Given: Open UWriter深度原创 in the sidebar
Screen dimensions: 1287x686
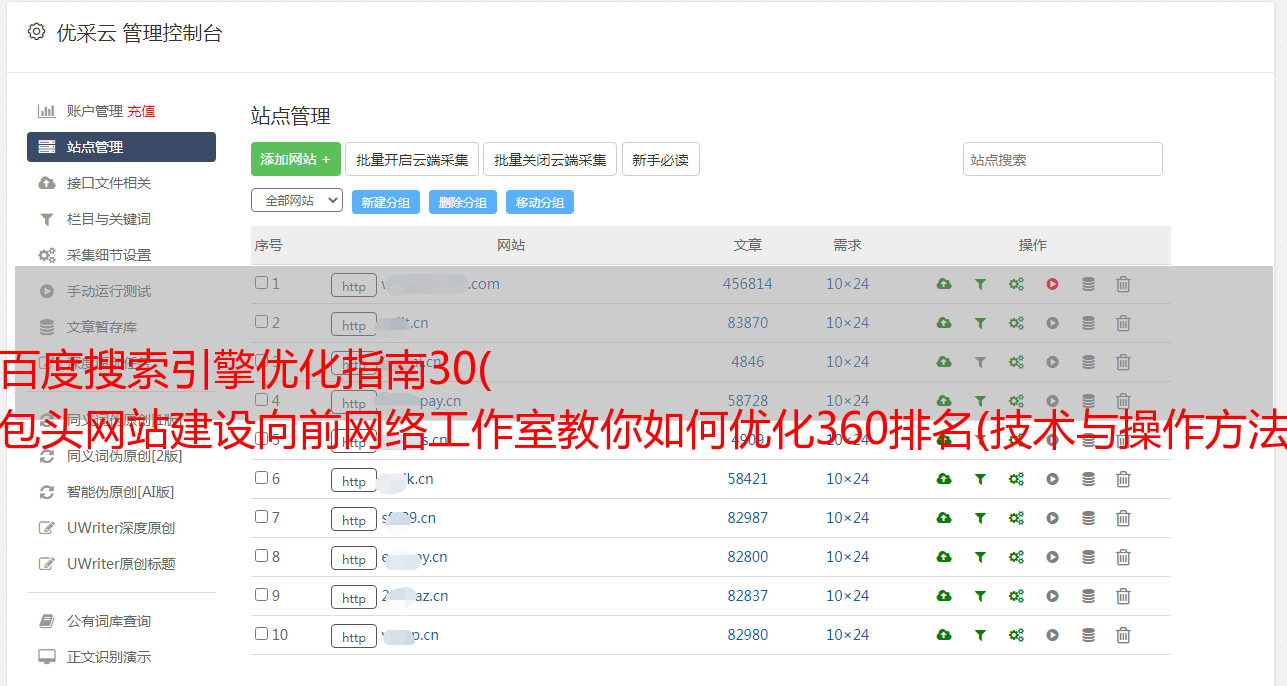Looking at the screenshot, I should (121, 528).
